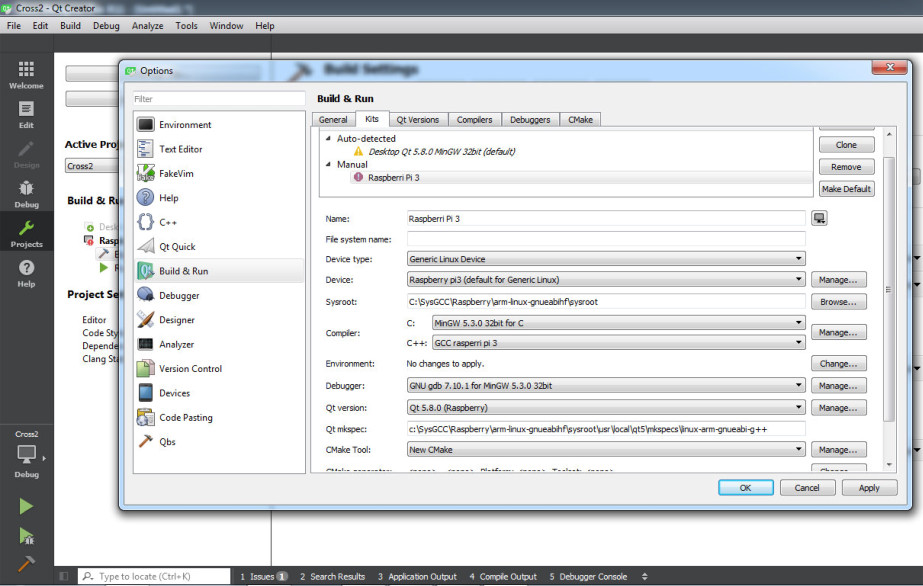Select Environment category in Options
Screen dimensions: 923x586
pos(219,125)
